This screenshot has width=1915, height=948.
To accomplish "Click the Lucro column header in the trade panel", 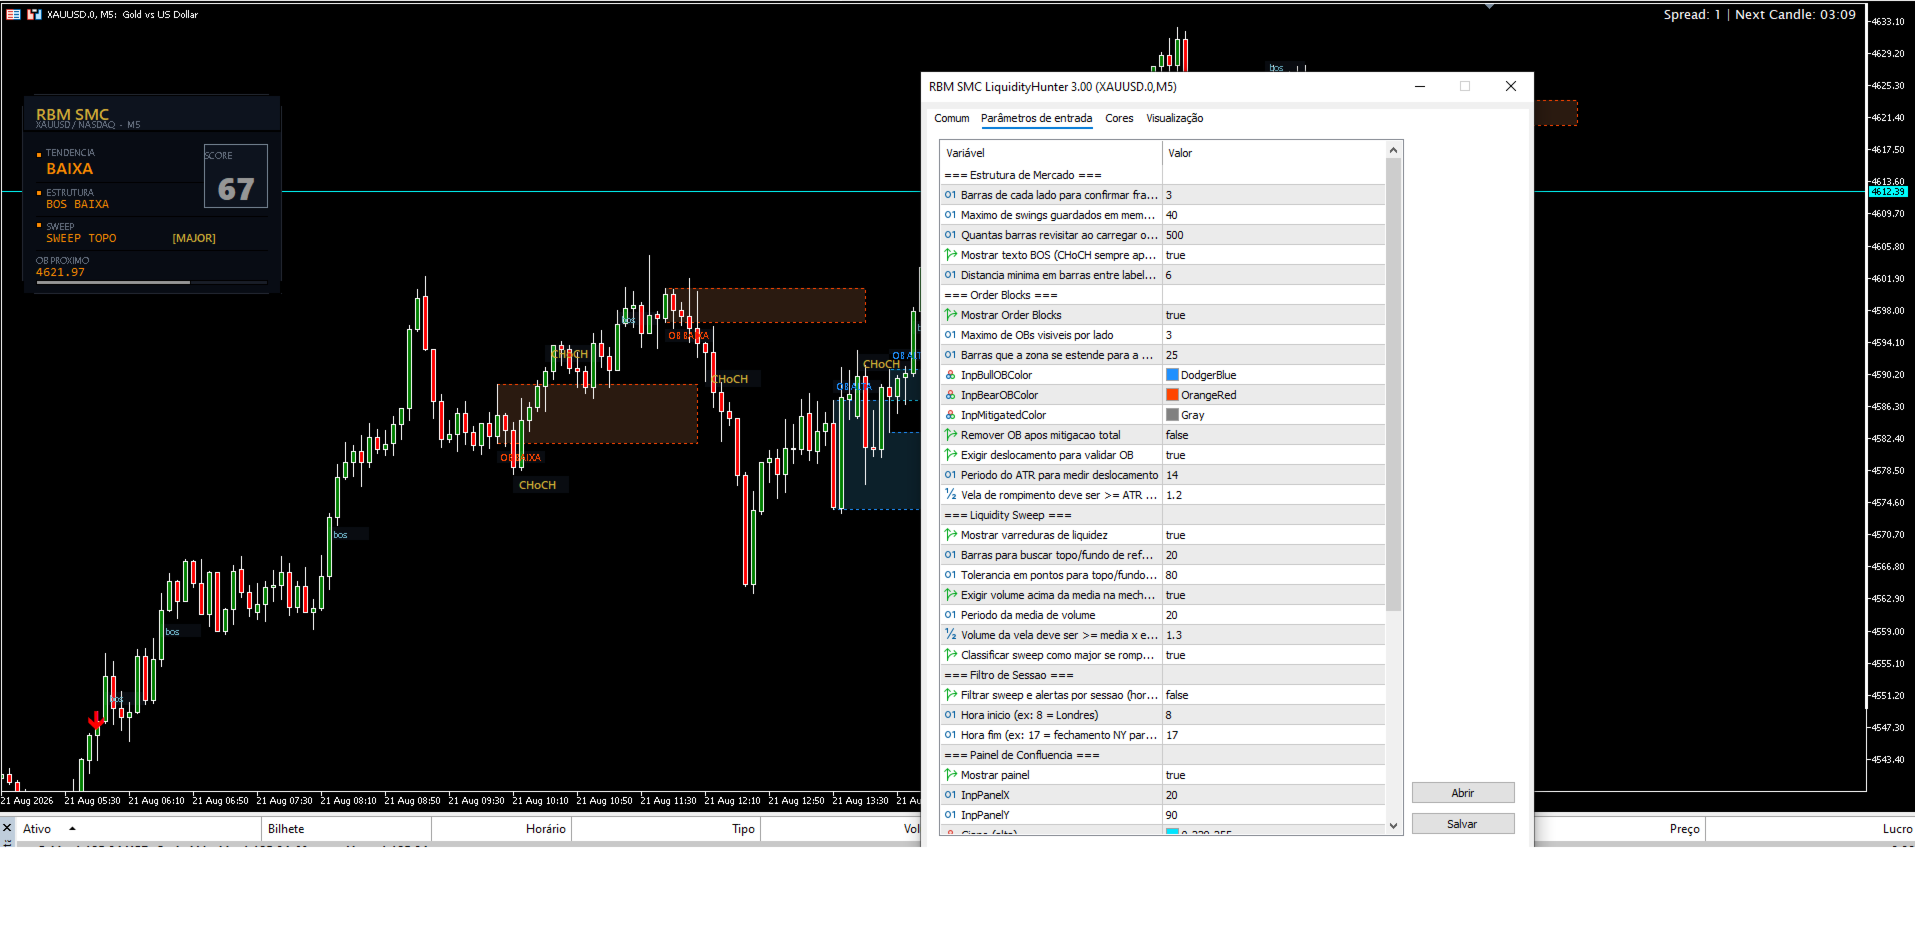I will [1810, 829].
